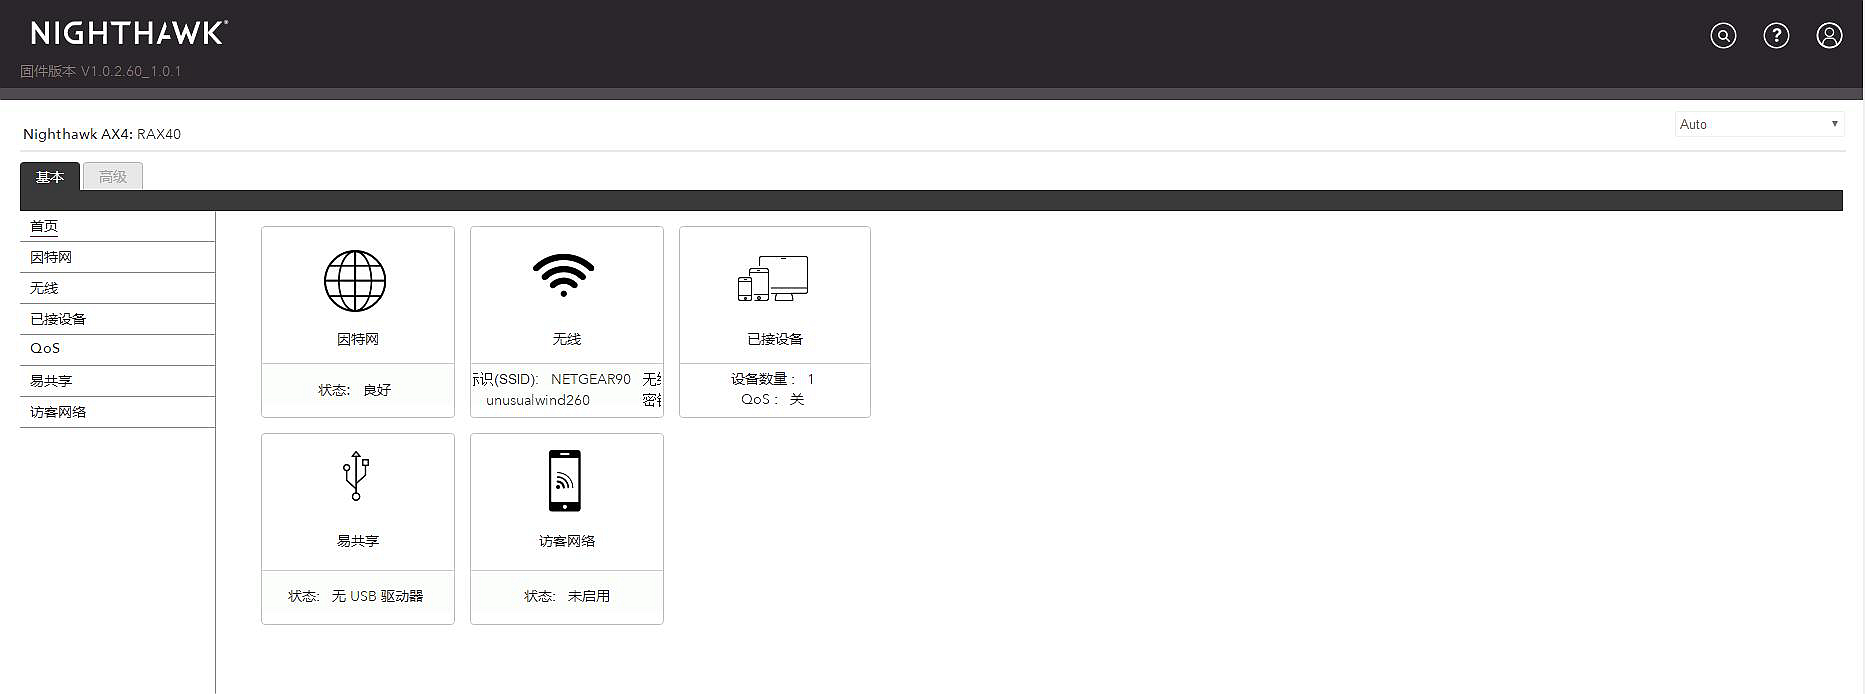1865x694 pixels.
Task: Select 已接设备 in the sidebar
Action: (58, 319)
